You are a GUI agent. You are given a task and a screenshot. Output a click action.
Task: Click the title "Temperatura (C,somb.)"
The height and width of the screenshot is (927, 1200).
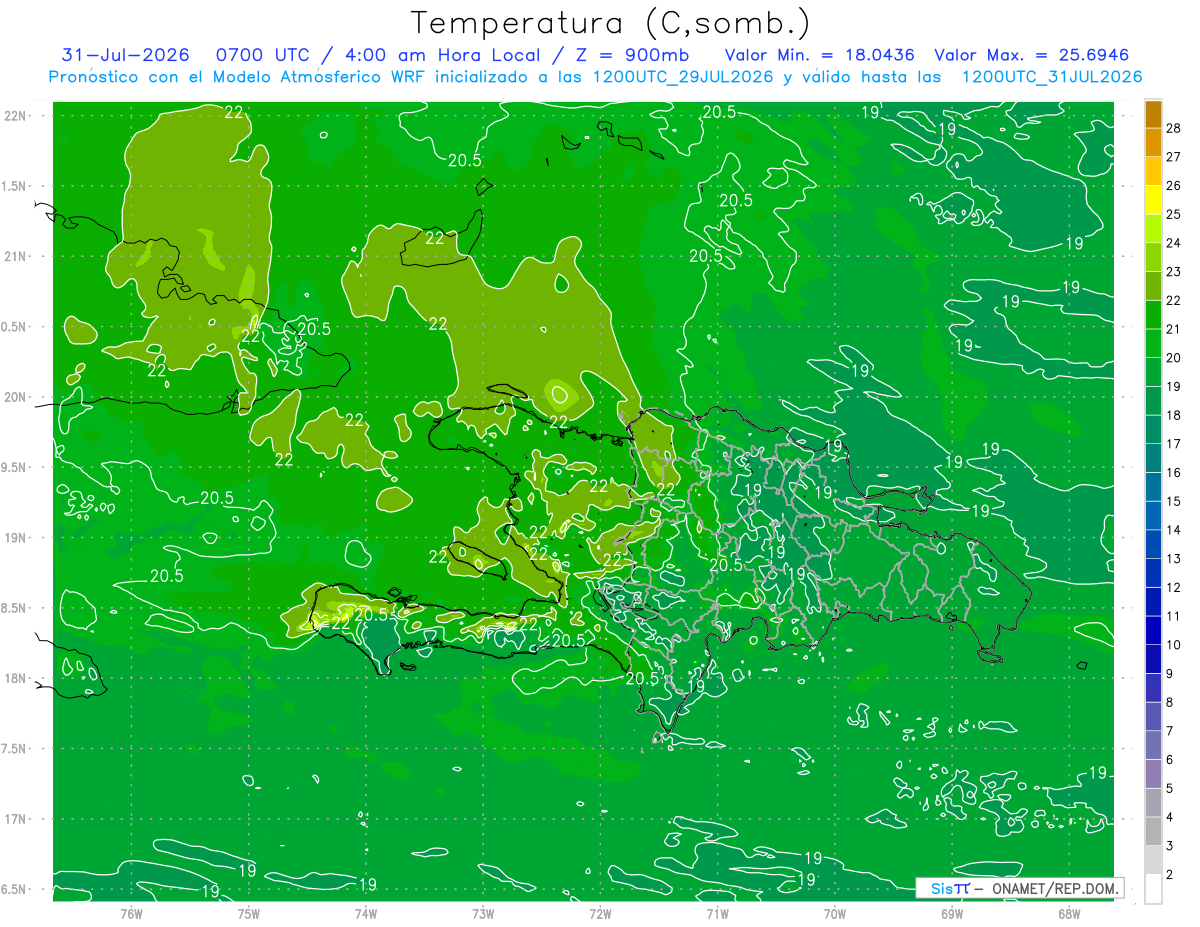(x=611, y=23)
